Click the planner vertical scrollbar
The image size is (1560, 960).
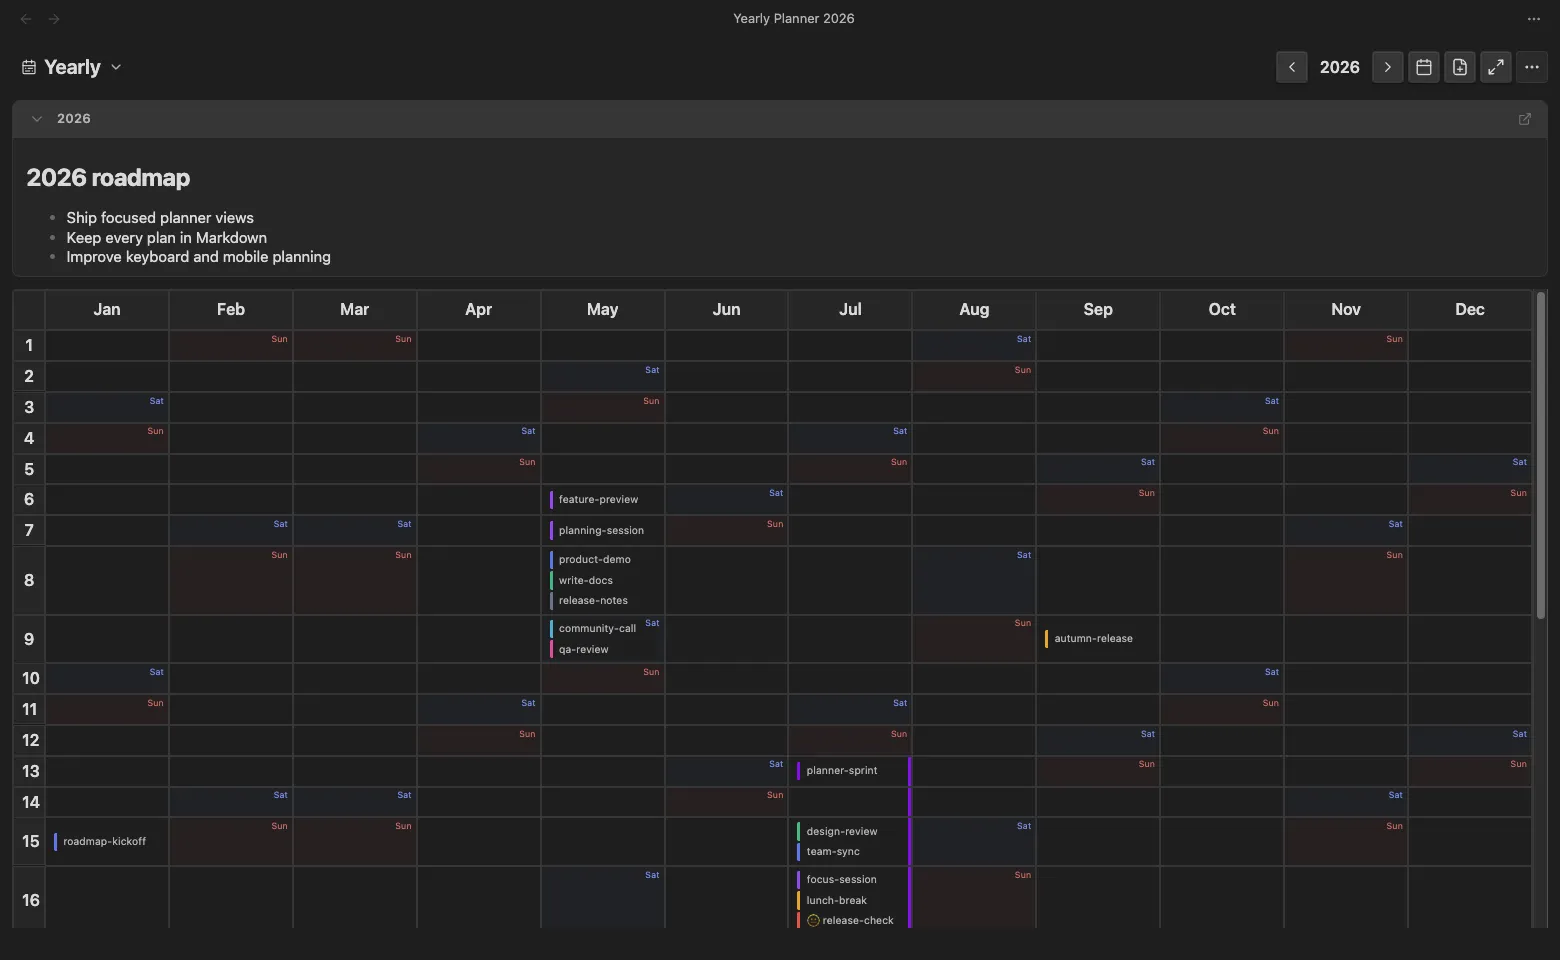[1541, 455]
